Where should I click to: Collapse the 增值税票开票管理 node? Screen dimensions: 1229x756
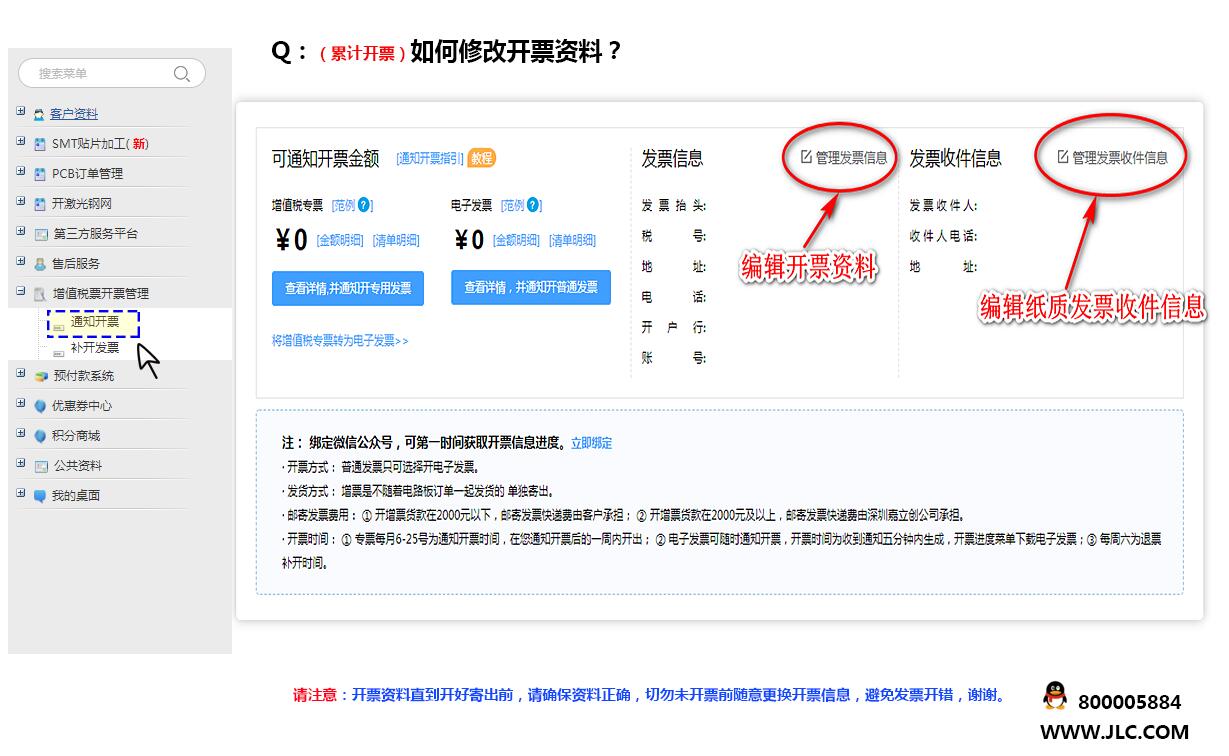21,292
